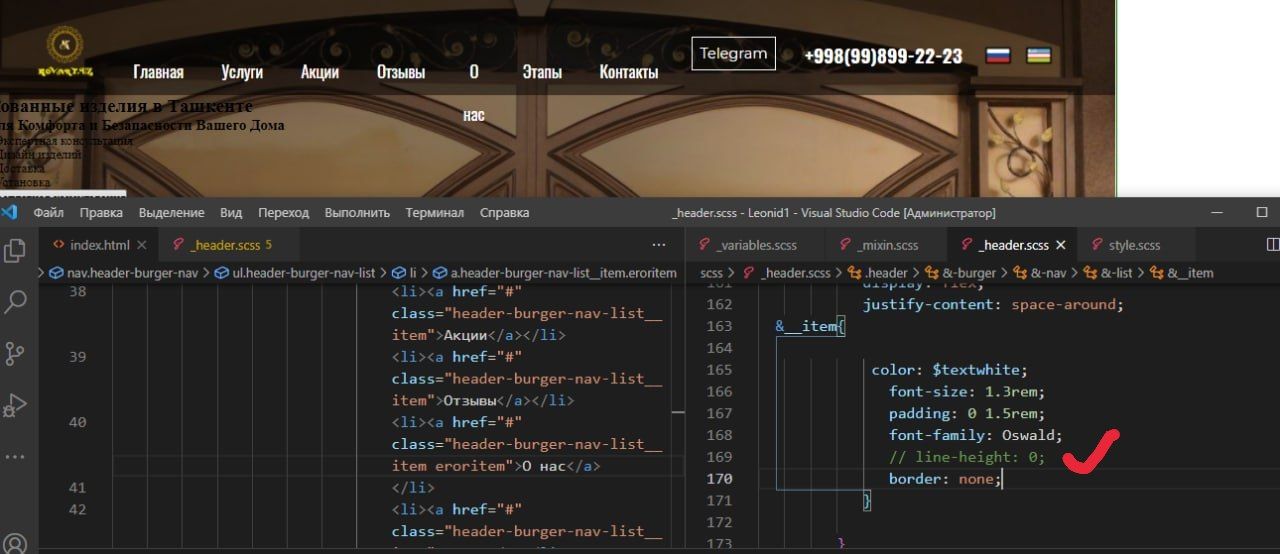1280x554 pixels.
Task: Open the .header symbol breadcrumb
Action: (x=877, y=272)
